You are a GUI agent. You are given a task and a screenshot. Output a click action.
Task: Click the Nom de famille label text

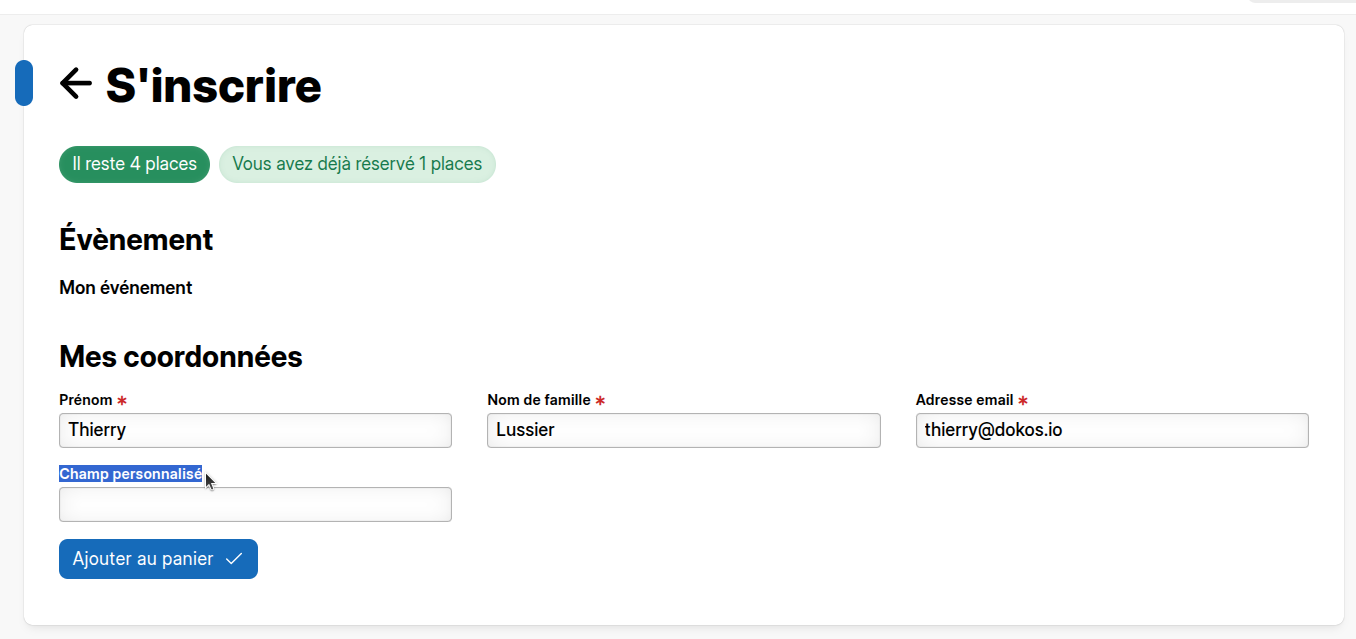(539, 400)
